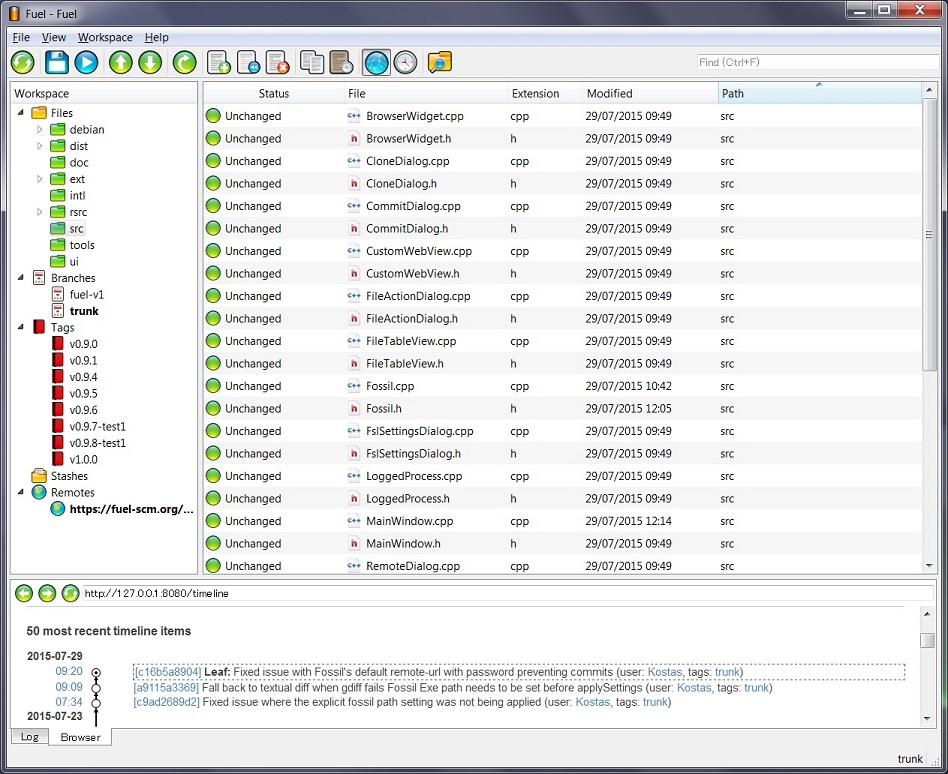Image resolution: width=948 pixels, height=774 pixels.
Task: Click the blue floppy-disk Commit icon
Action: [x=56, y=62]
